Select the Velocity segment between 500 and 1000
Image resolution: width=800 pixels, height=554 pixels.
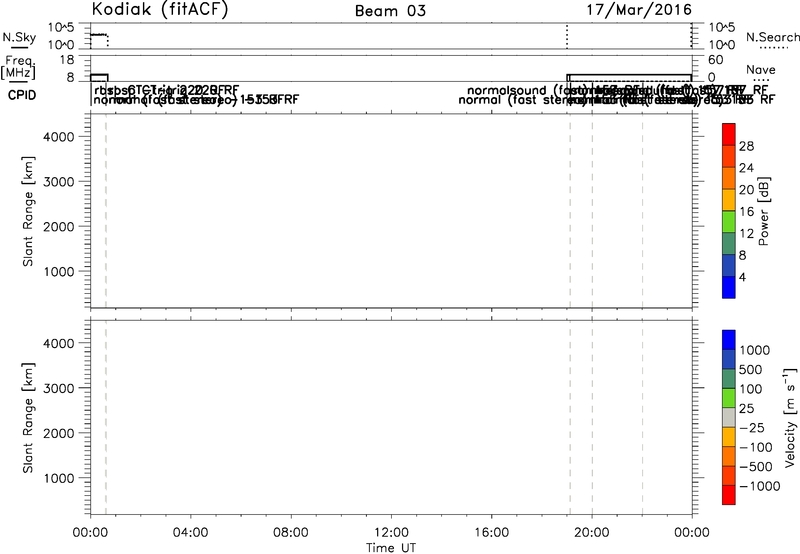point(729,360)
